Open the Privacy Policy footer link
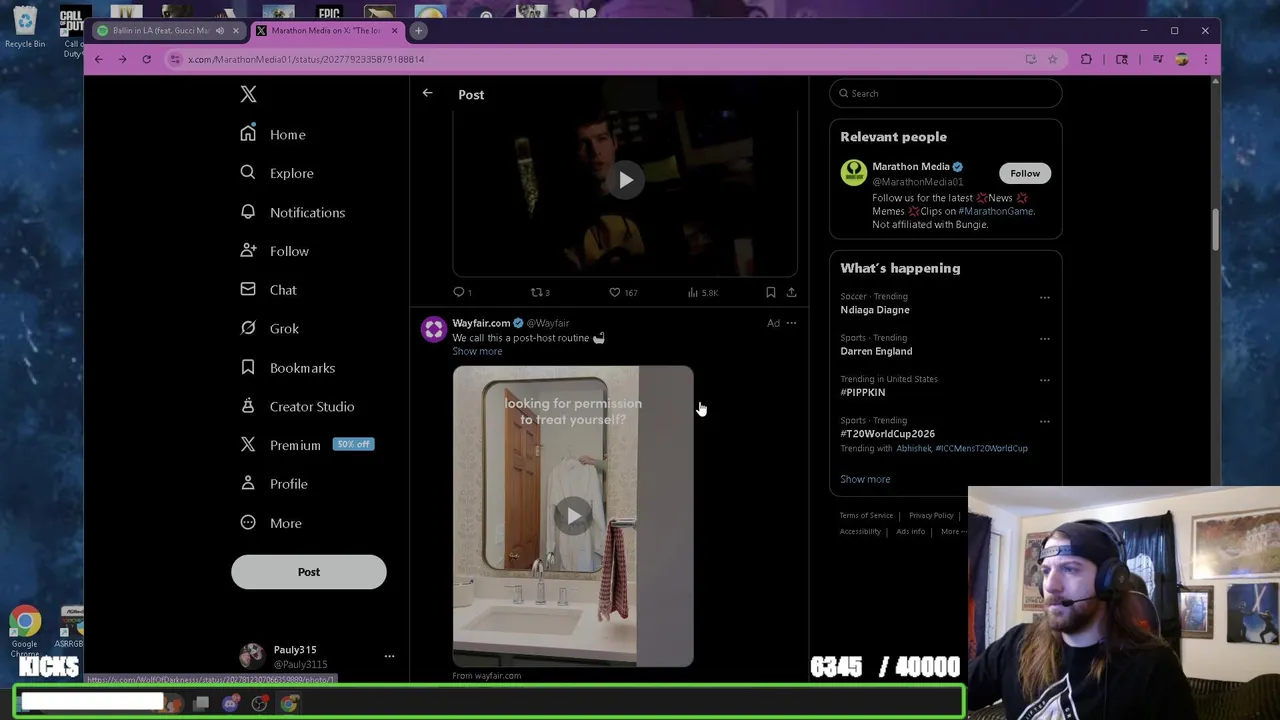The height and width of the screenshot is (720, 1280). (x=931, y=516)
